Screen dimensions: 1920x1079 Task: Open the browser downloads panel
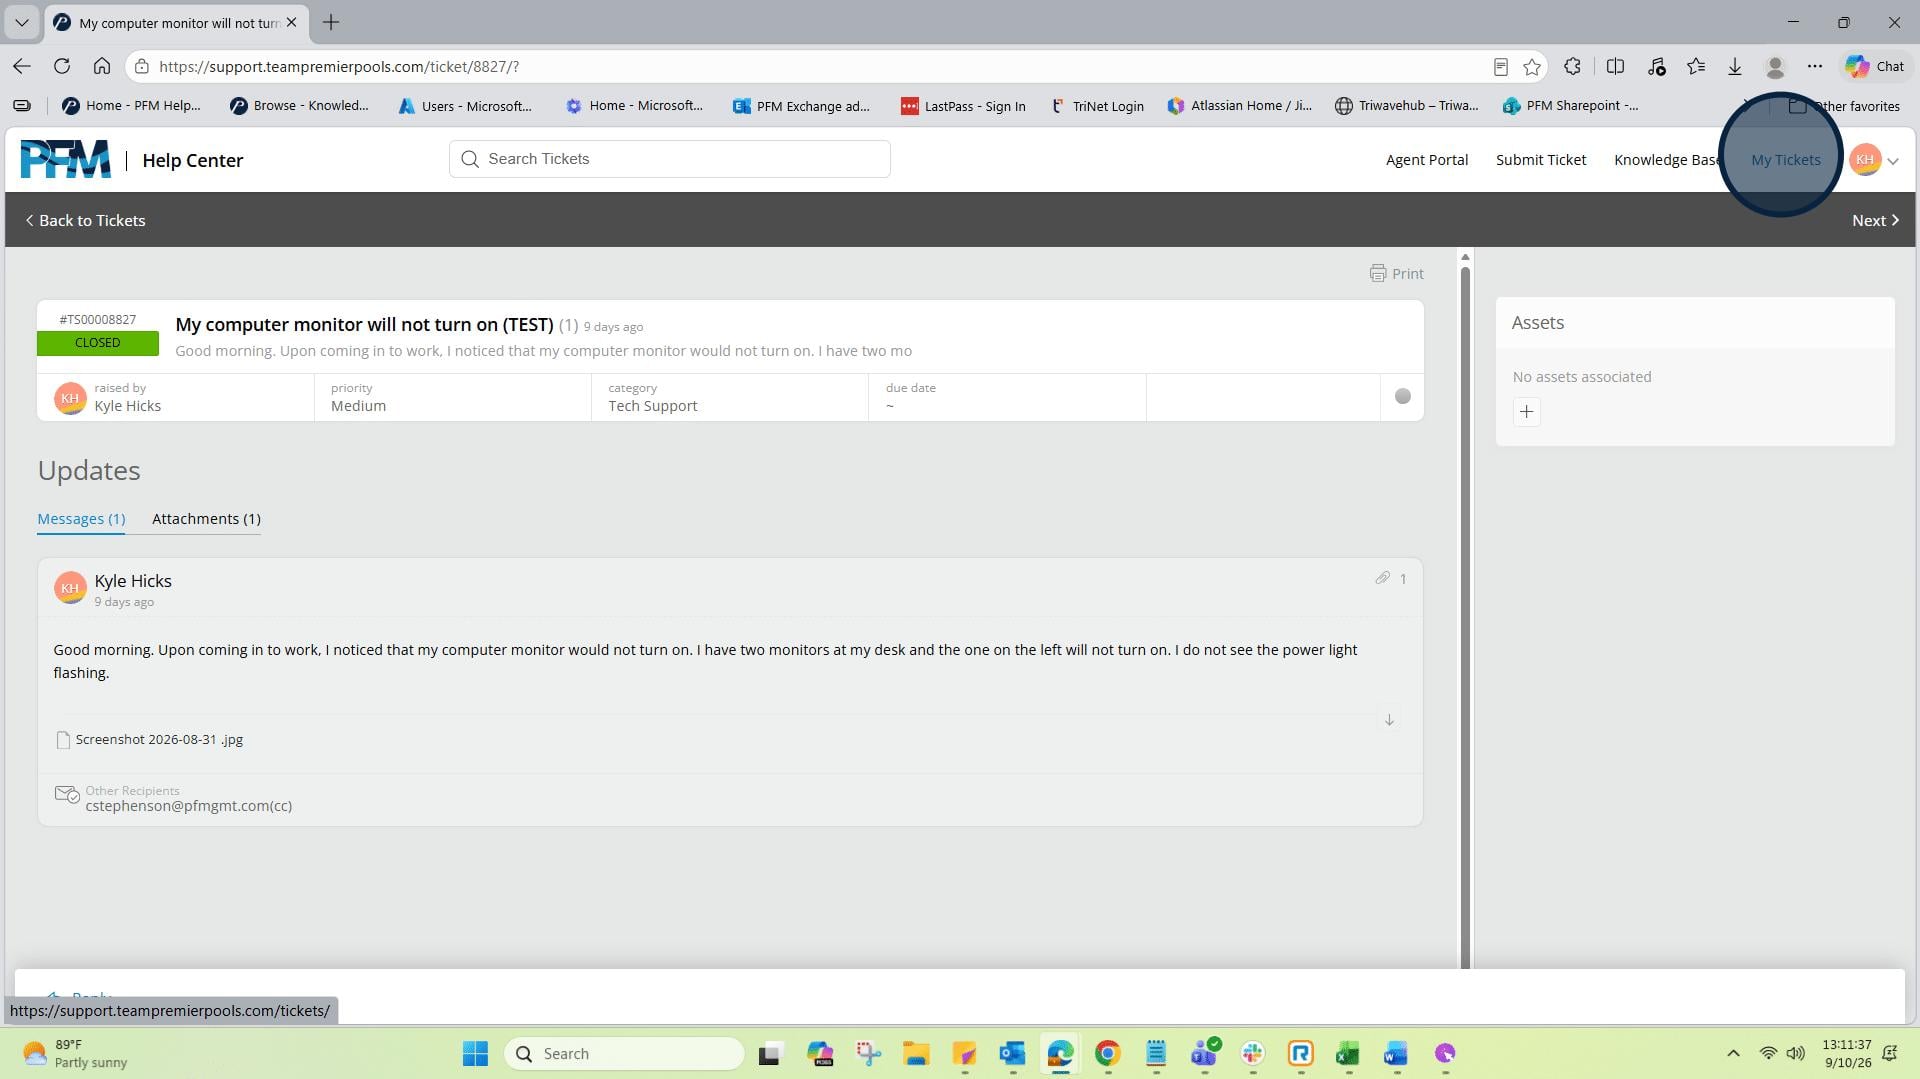coord(1735,67)
